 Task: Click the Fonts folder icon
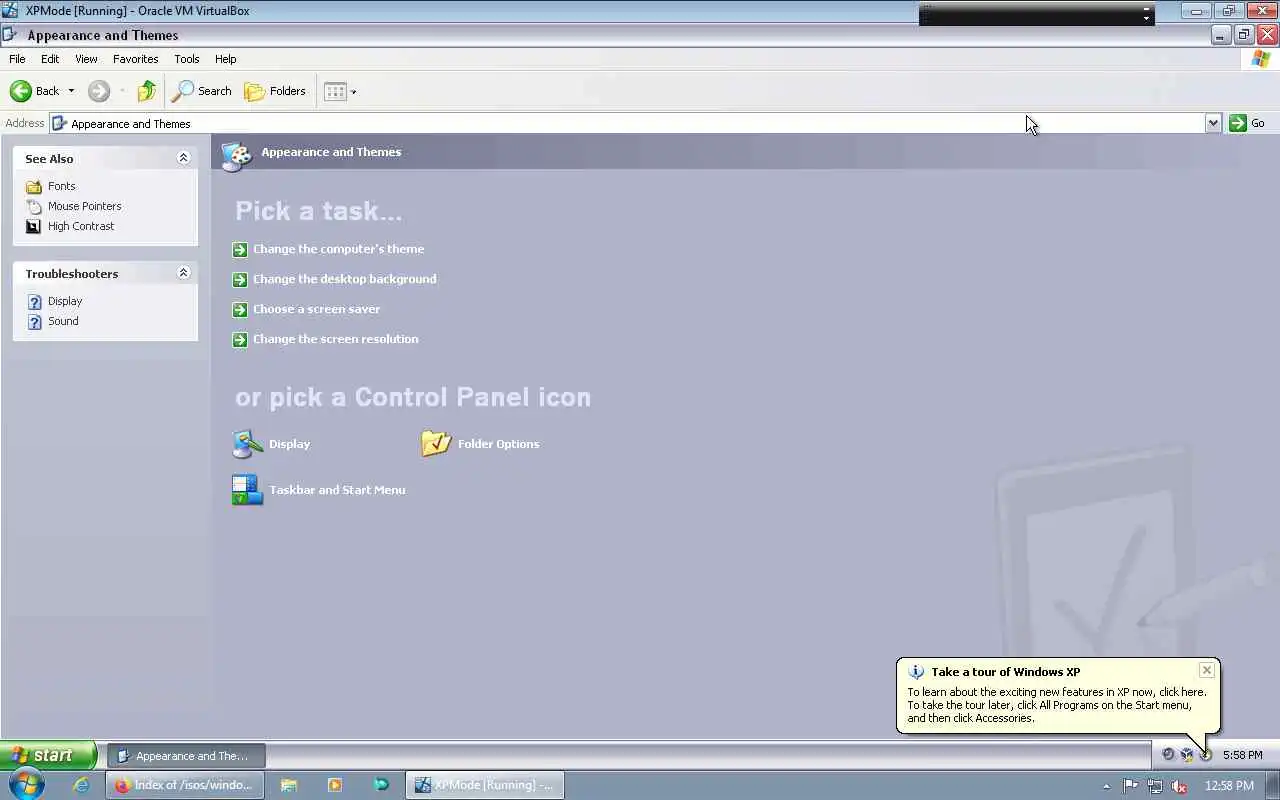[34, 186]
